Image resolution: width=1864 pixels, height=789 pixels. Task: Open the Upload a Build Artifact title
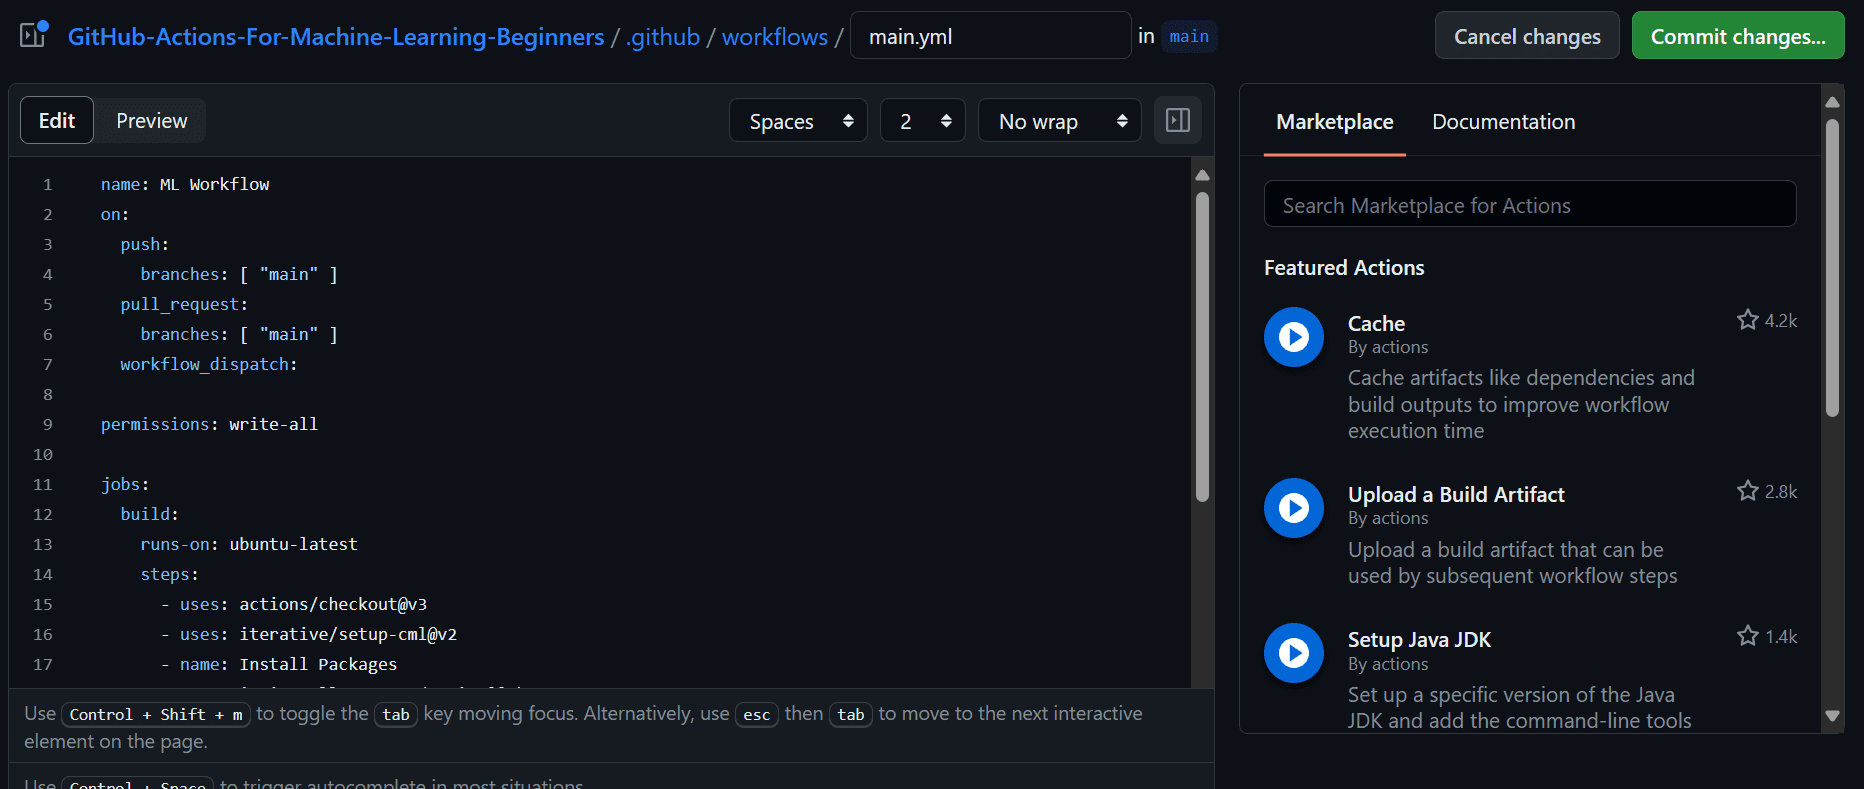tap(1456, 495)
